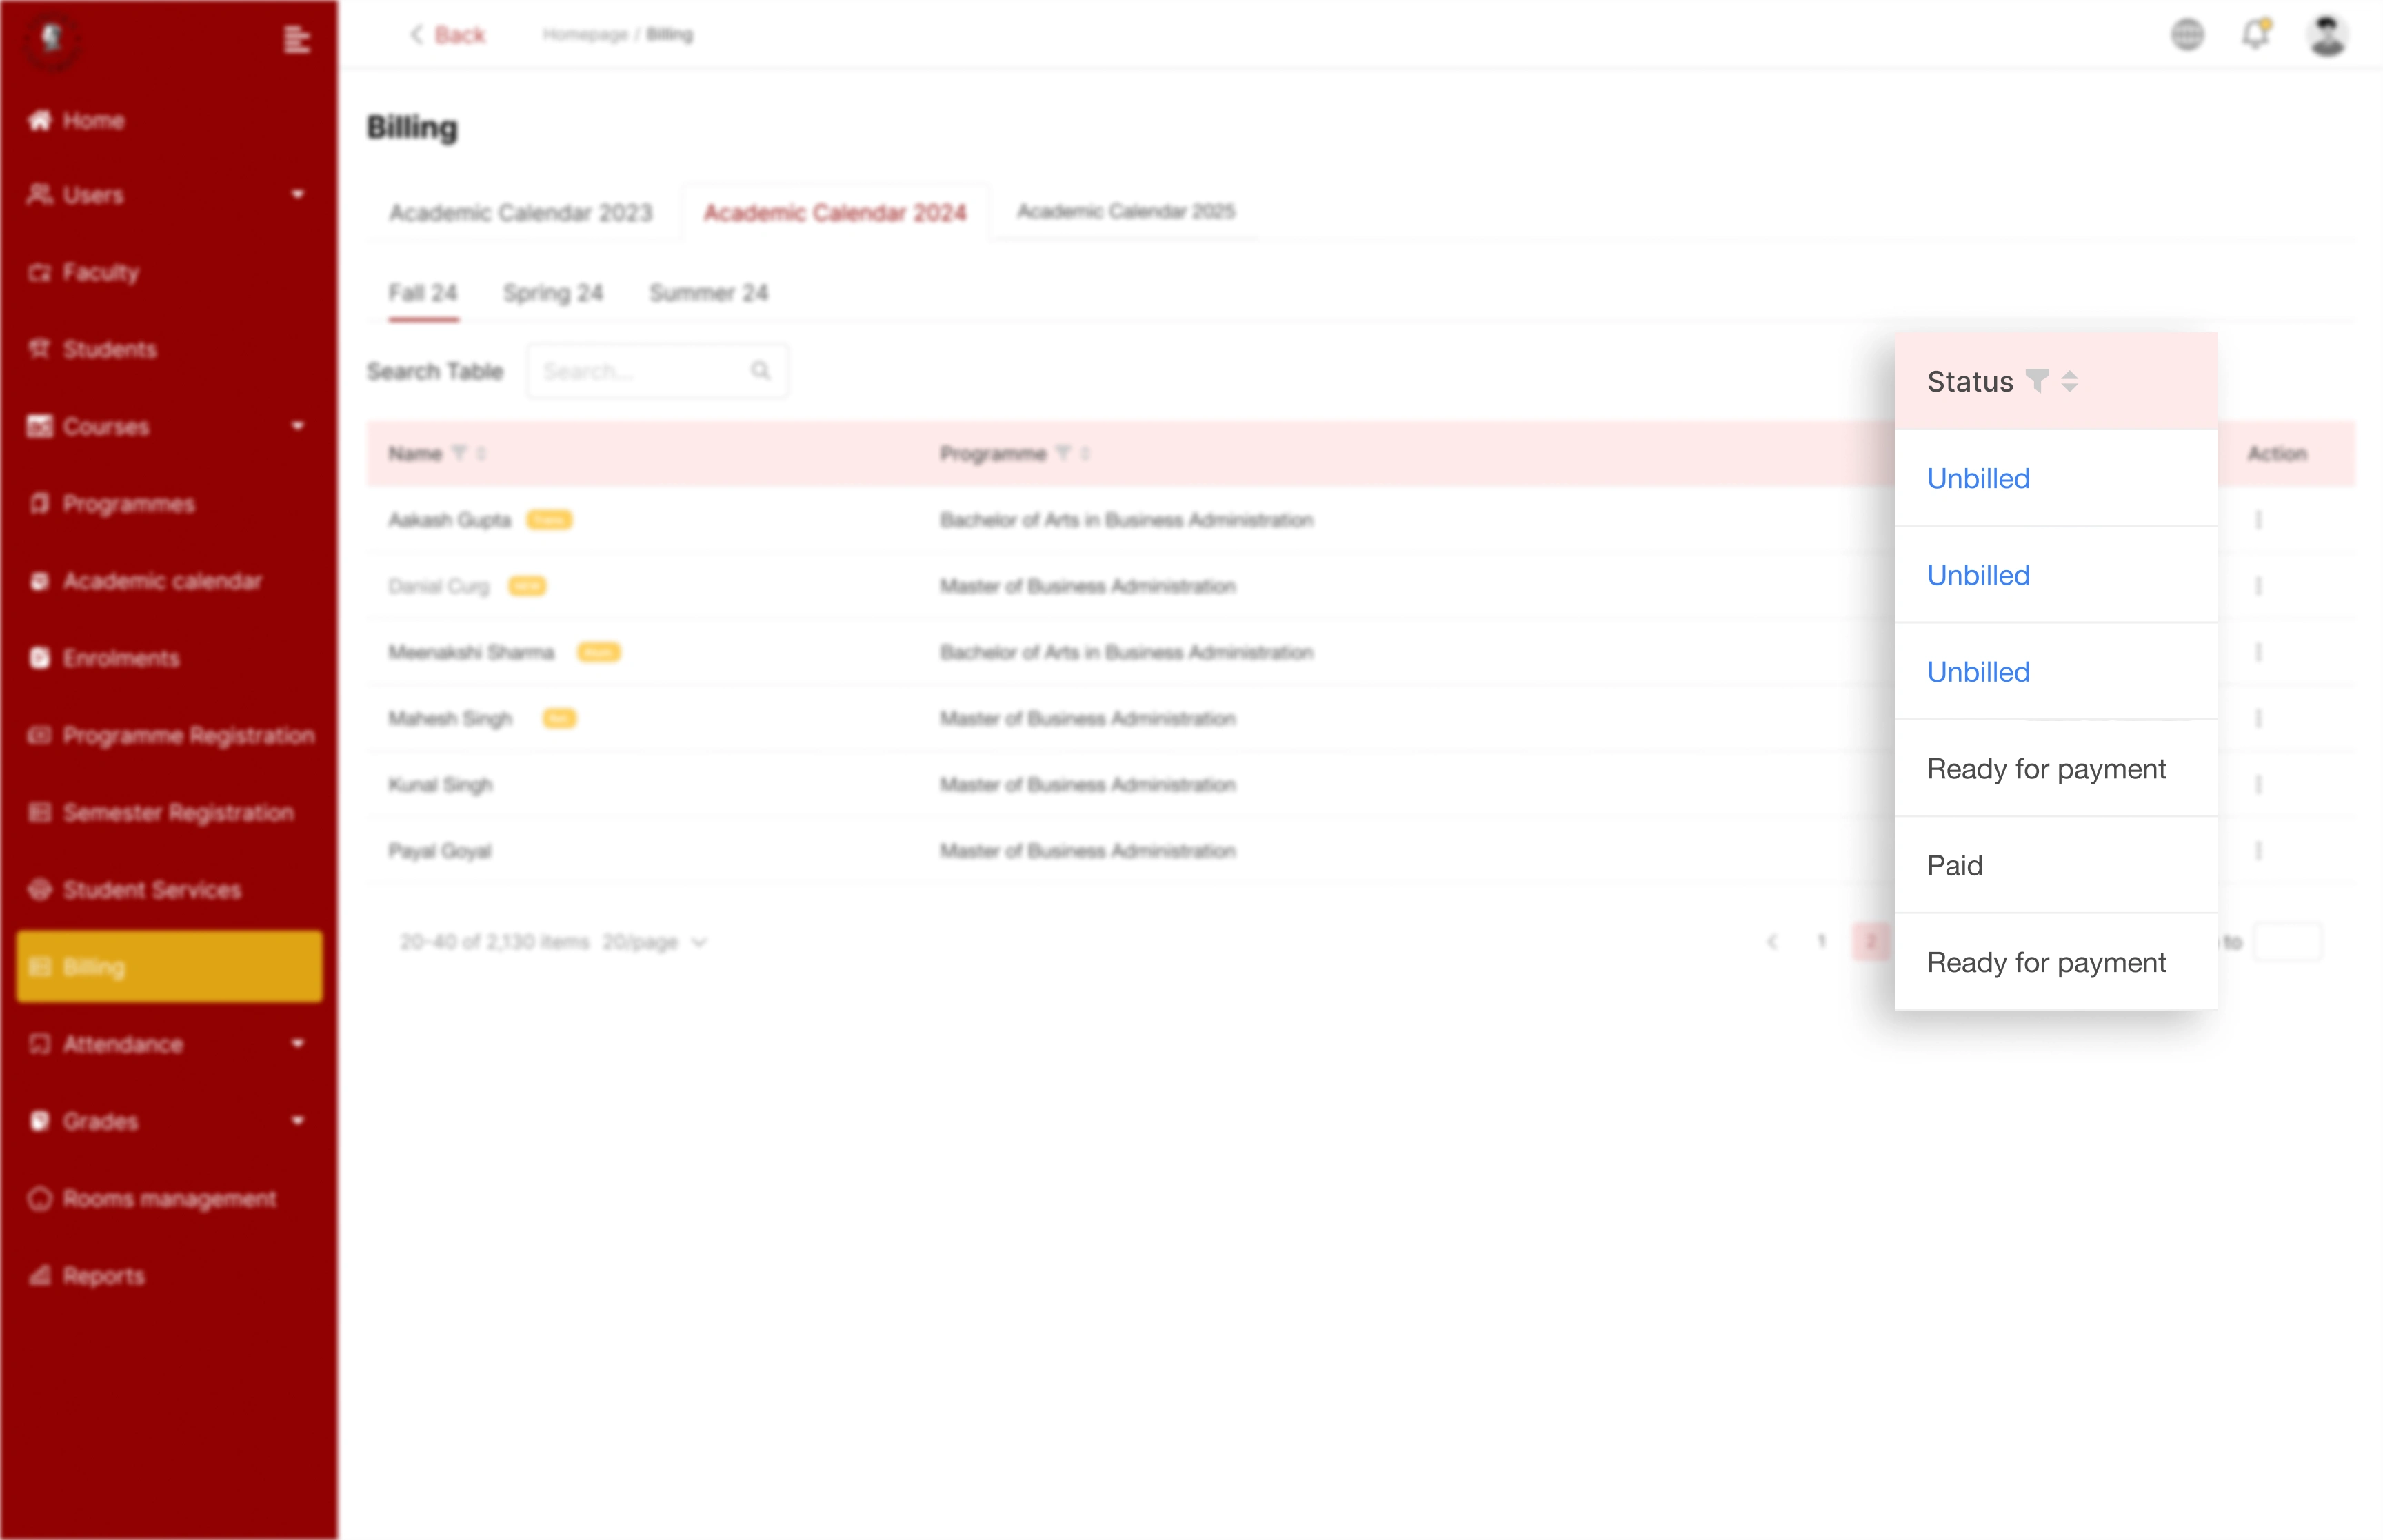Click the Status column sort arrows
The height and width of the screenshot is (1540, 2383).
(x=2070, y=381)
